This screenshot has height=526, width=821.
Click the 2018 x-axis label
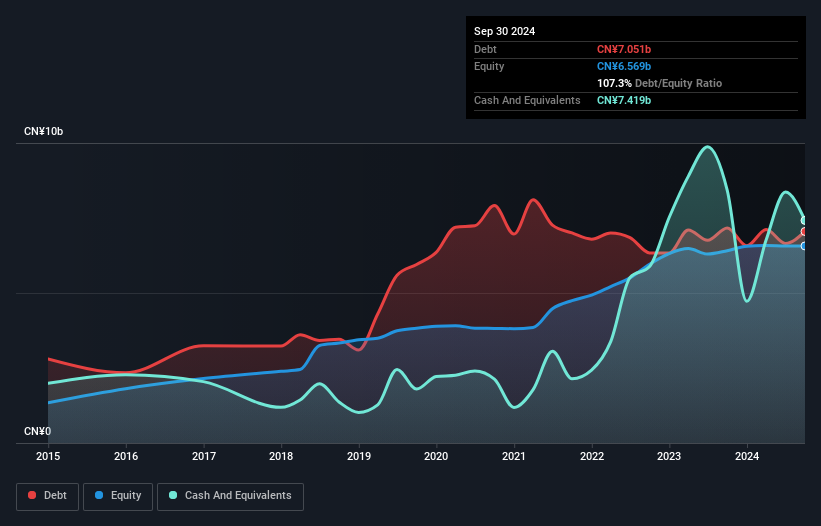(281, 456)
